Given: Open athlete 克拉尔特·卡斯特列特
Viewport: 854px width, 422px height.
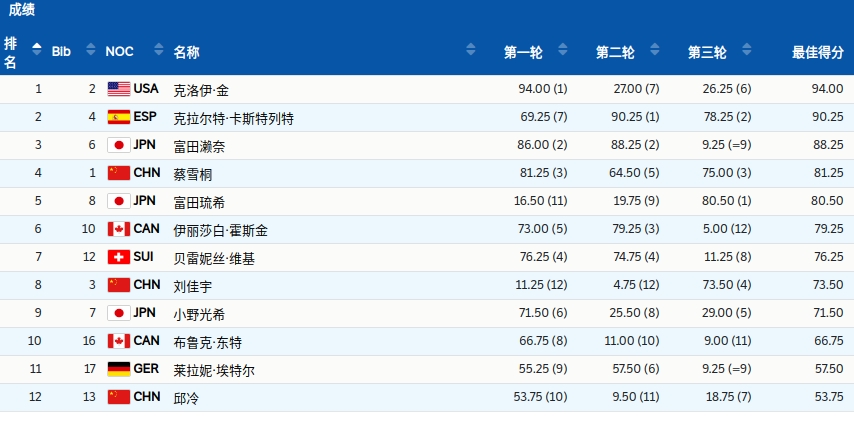Looking at the screenshot, I should click(x=234, y=118).
